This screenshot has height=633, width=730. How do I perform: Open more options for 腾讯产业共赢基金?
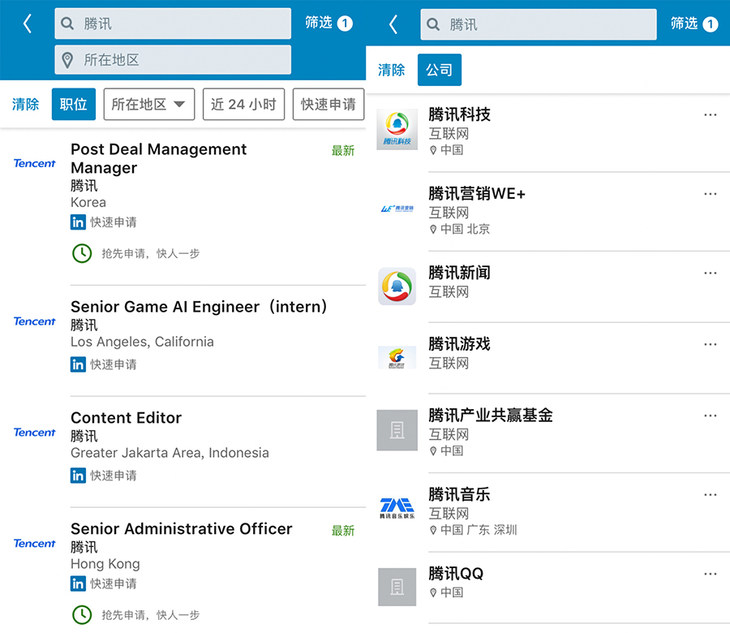710,415
